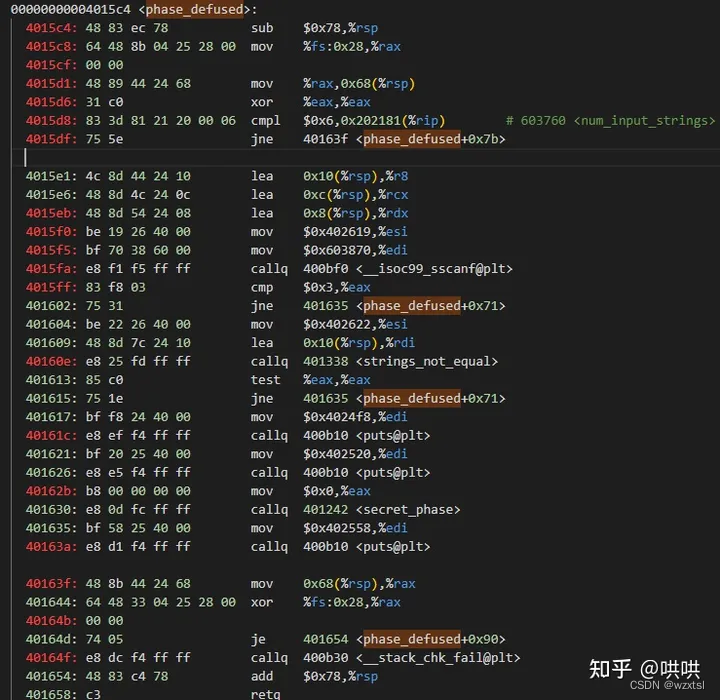Click the '%rax,0x68(%rsp)' operand at 4015d1
This screenshot has height=700, width=720.
click(359, 84)
